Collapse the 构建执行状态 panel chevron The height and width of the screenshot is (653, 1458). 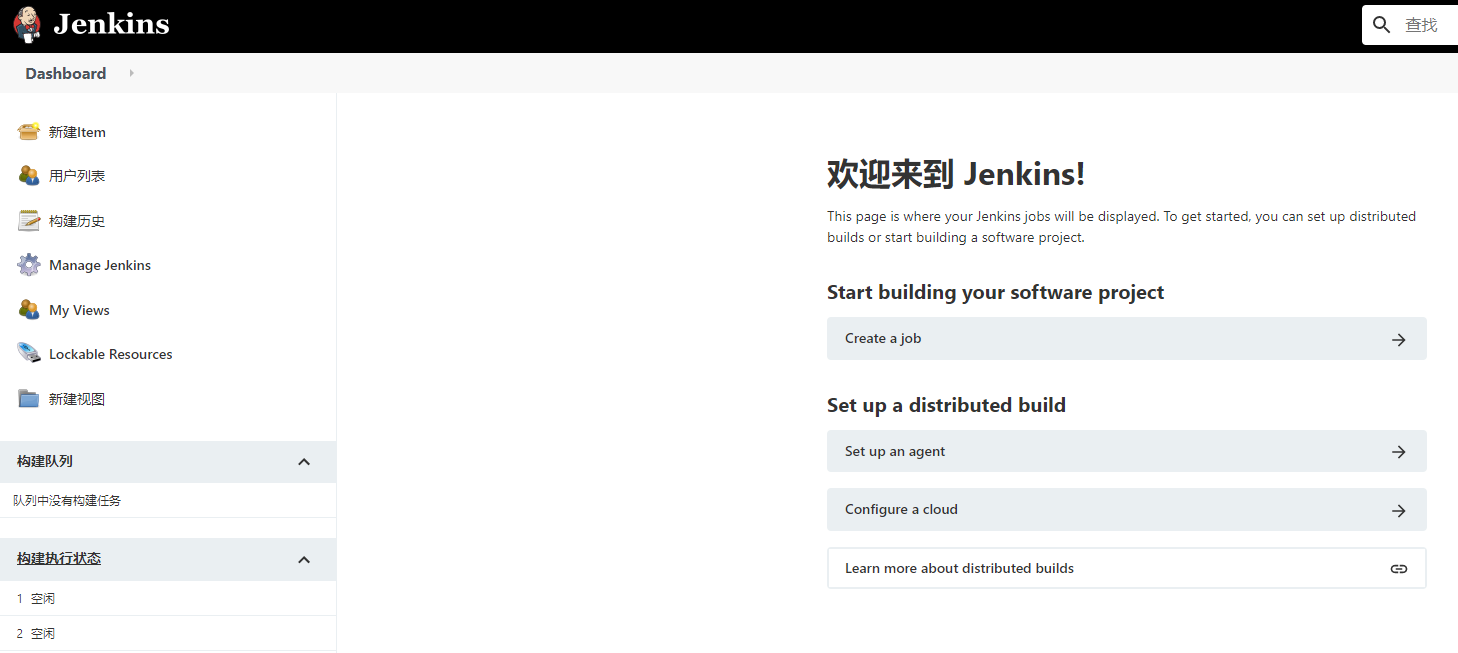[304, 560]
